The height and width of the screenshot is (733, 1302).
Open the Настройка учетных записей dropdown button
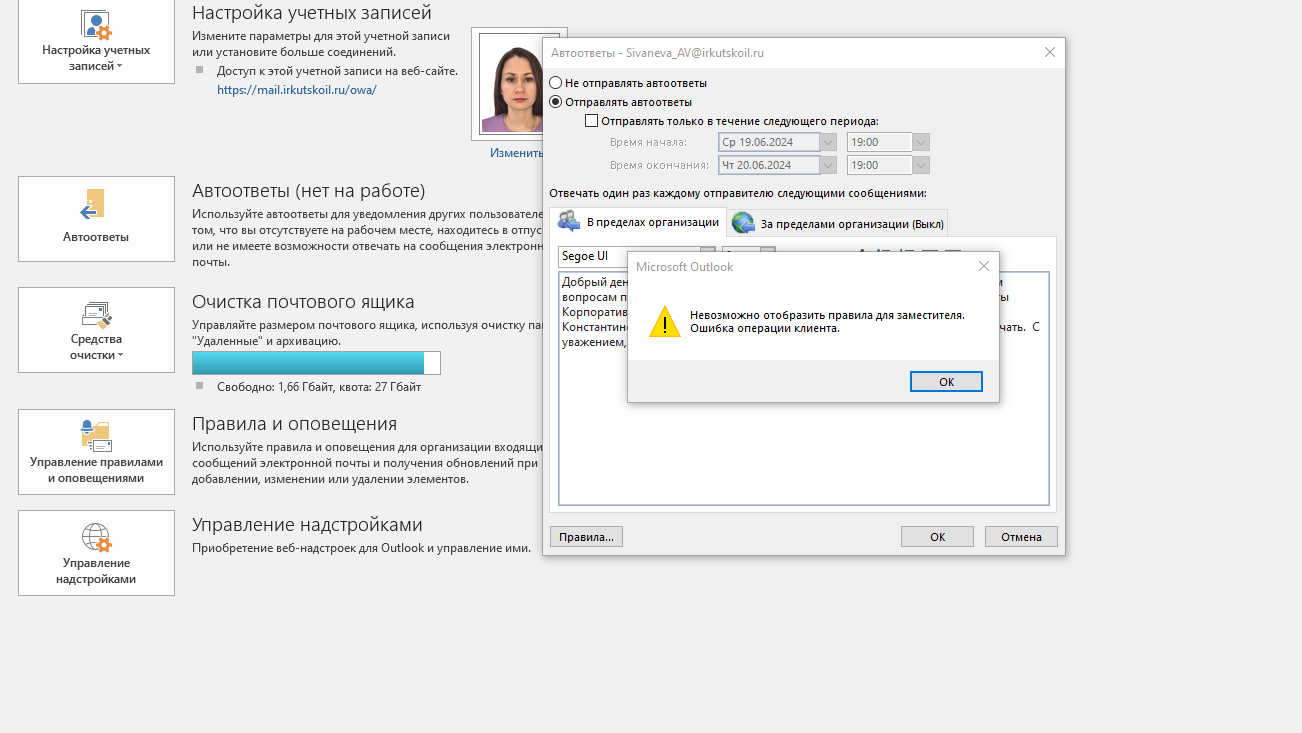(x=96, y=41)
